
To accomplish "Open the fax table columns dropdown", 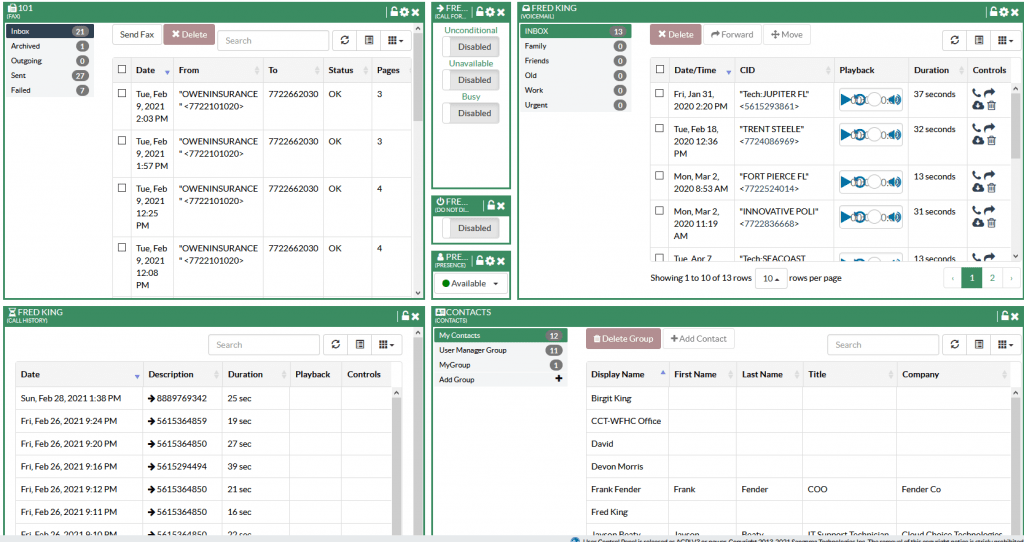I will tap(395, 40).
